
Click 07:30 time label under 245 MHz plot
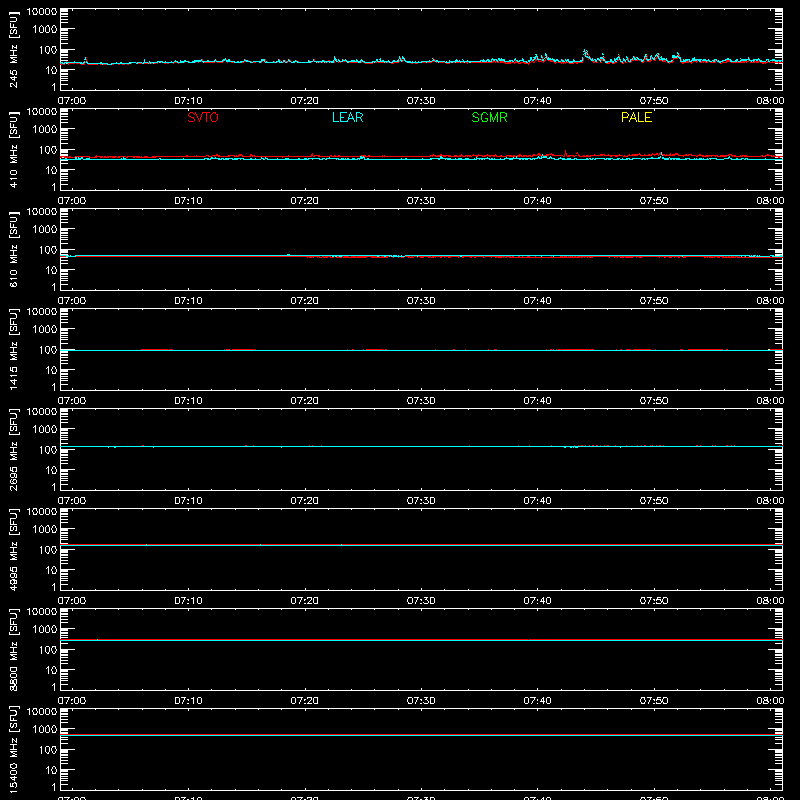coord(421,101)
